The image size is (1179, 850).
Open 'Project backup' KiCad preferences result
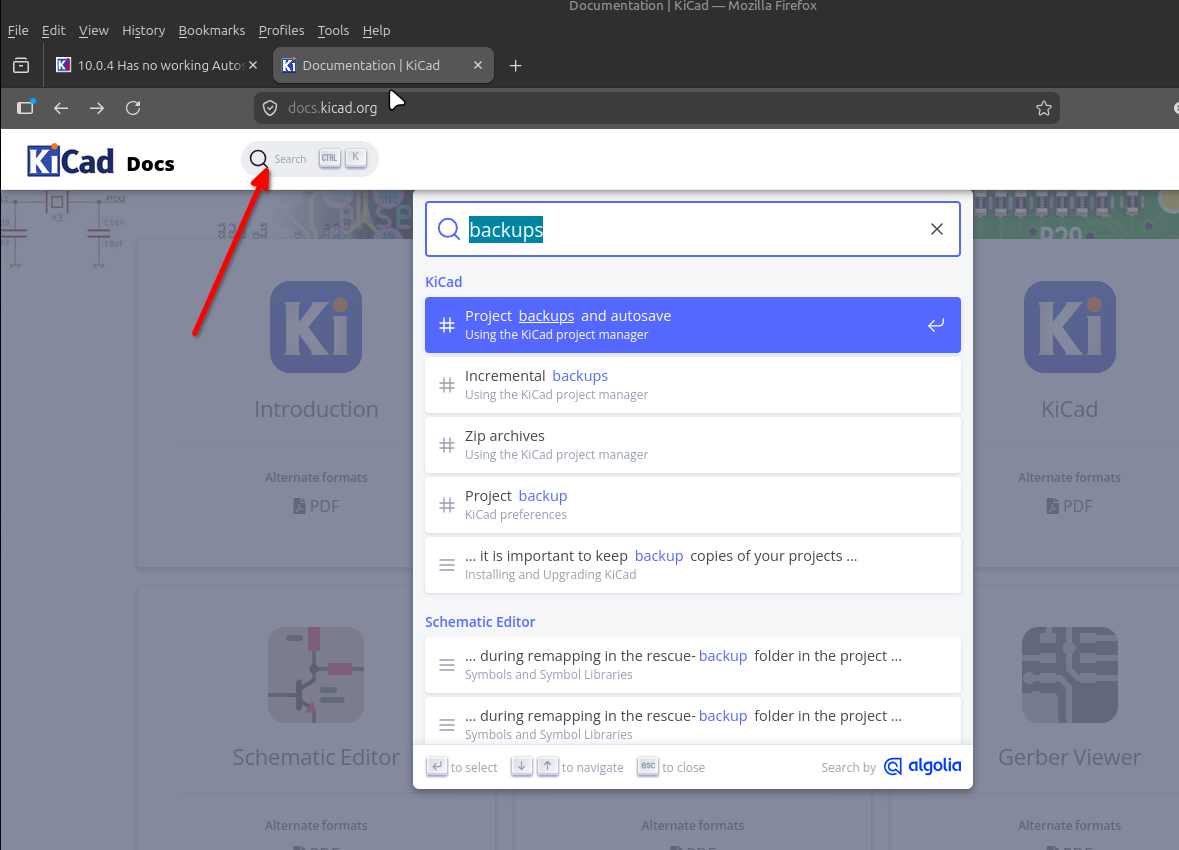tap(693, 505)
